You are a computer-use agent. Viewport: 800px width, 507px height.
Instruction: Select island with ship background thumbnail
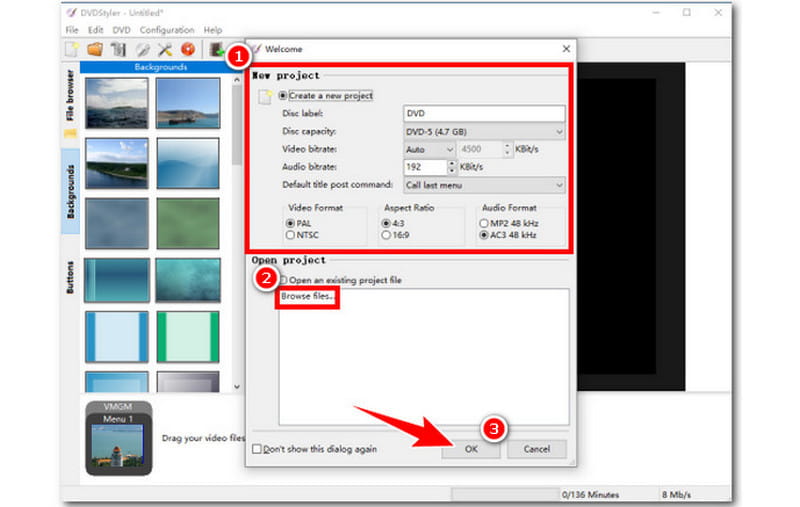[188, 103]
